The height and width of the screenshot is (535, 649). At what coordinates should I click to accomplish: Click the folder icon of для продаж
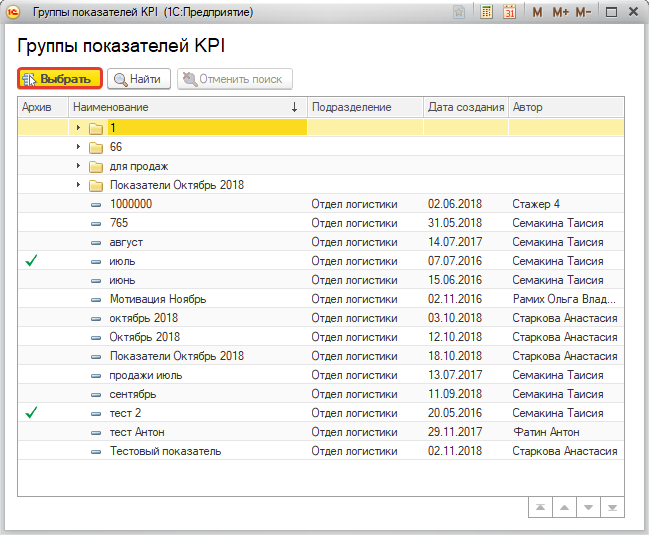[96, 166]
